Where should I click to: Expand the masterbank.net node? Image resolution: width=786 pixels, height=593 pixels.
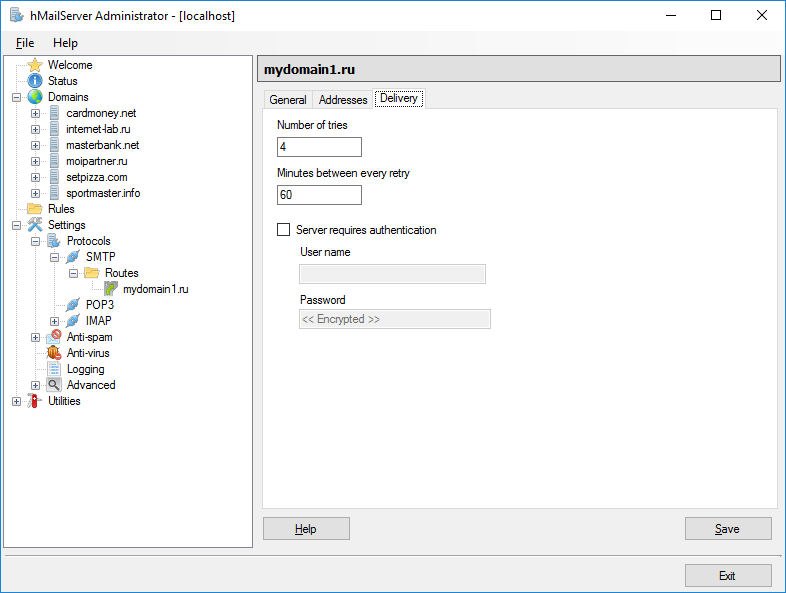point(35,145)
